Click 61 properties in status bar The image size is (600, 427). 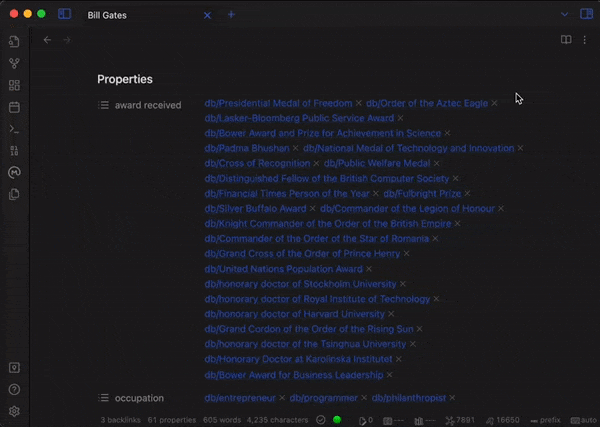coord(172,420)
